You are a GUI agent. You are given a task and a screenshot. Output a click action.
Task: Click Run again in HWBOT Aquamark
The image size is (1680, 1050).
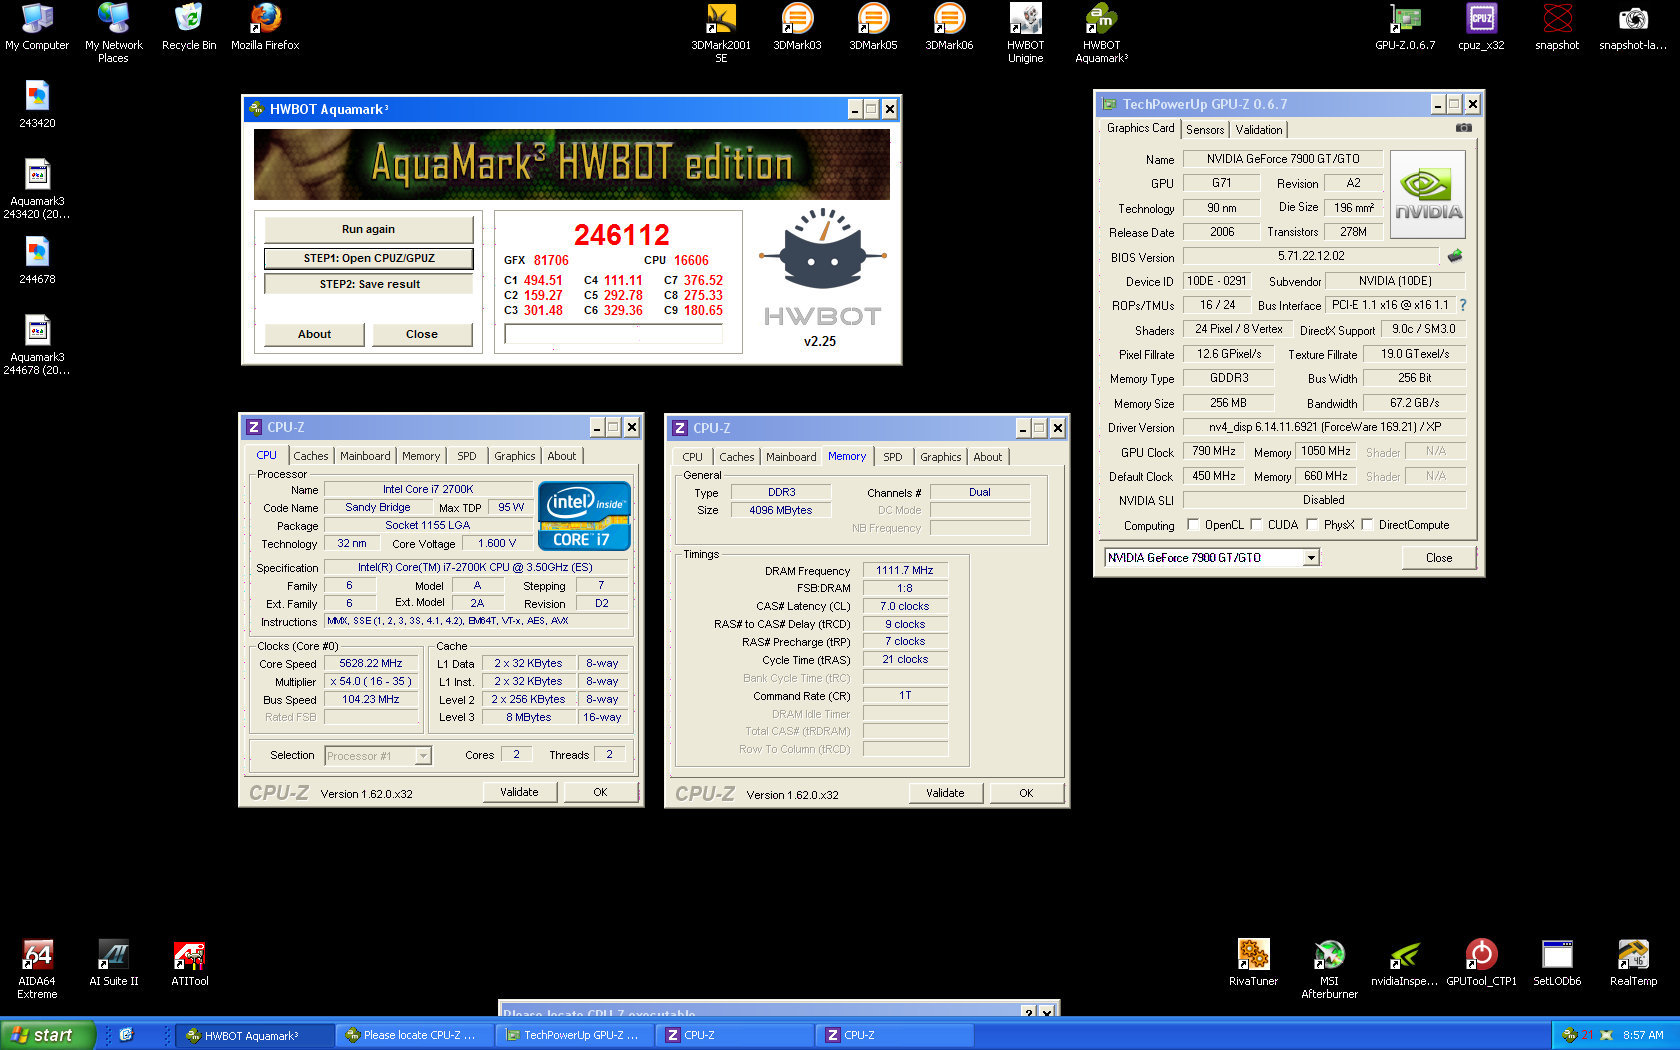pyautogui.click(x=368, y=229)
